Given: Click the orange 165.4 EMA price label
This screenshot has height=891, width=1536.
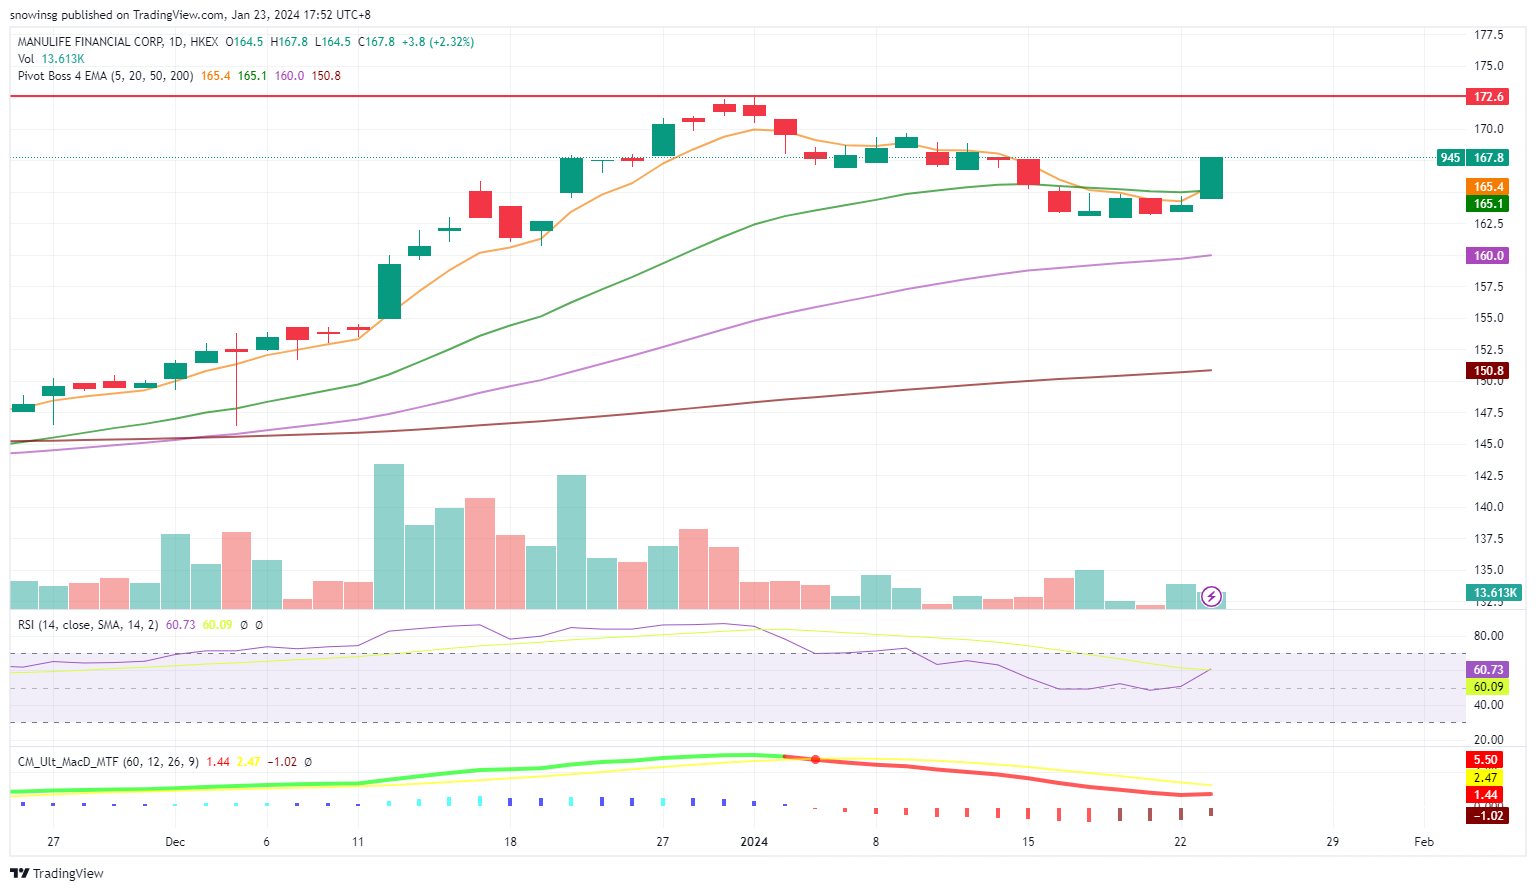Looking at the screenshot, I should pos(1488,187).
